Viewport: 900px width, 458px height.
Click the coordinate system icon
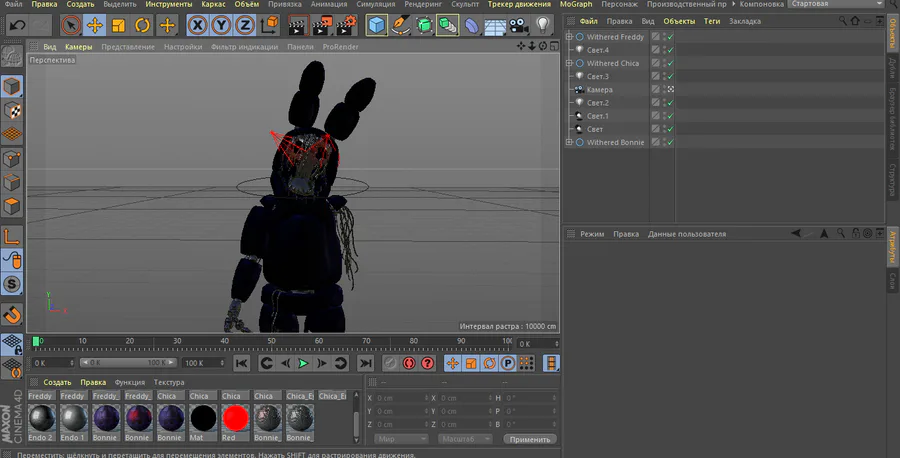click(x=269, y=25)
